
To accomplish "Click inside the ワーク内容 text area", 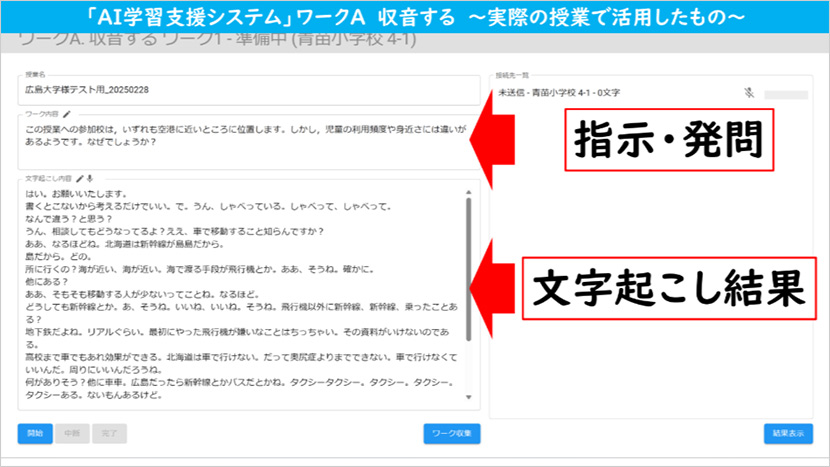I will [249, 142].
